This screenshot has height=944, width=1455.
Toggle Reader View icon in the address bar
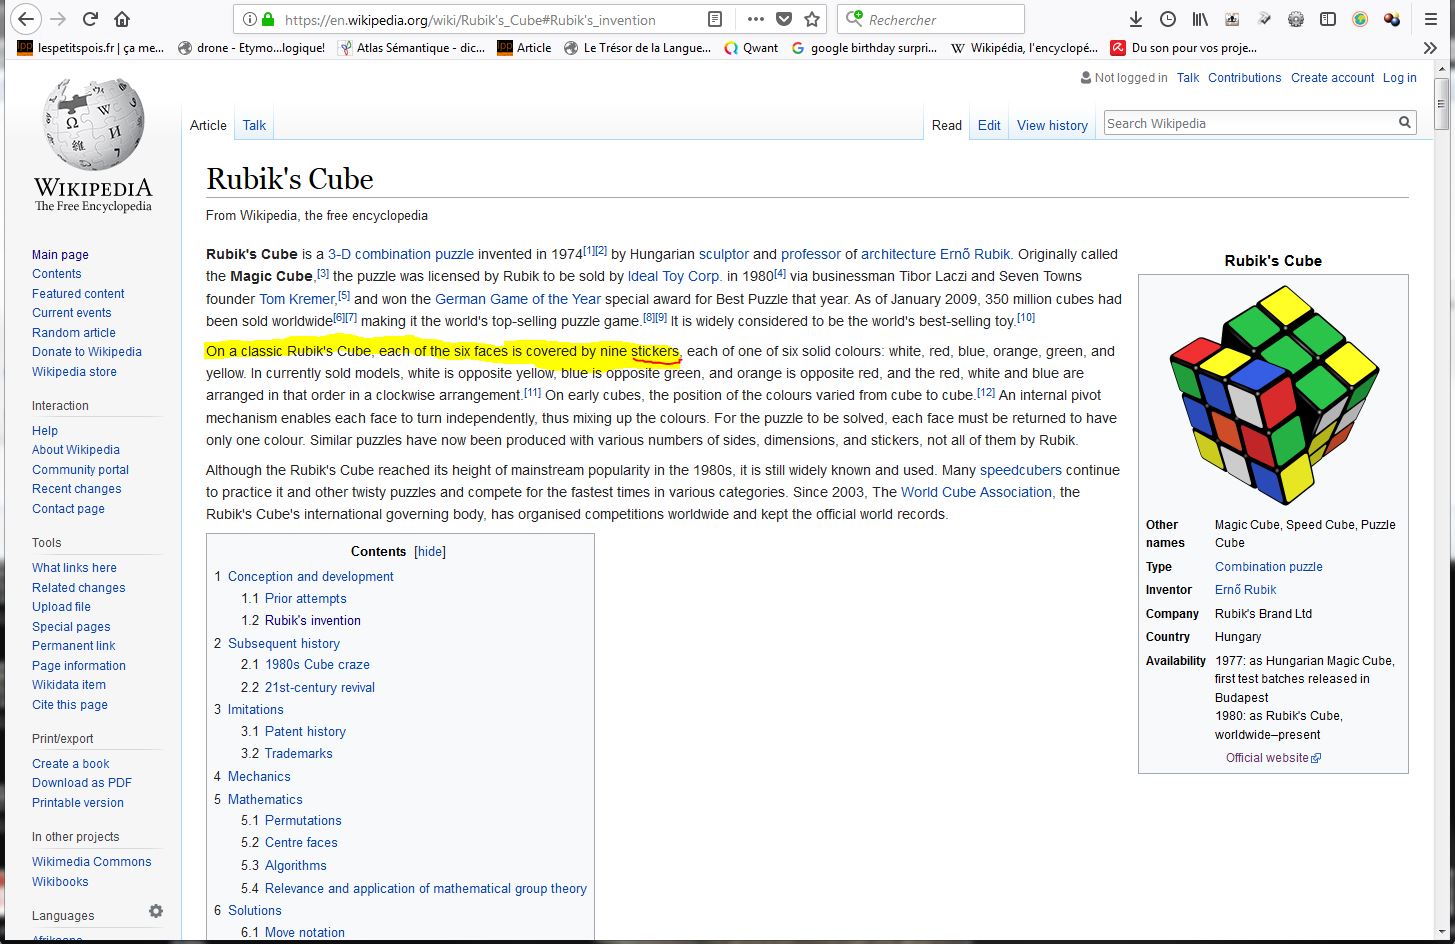[714, 19]
